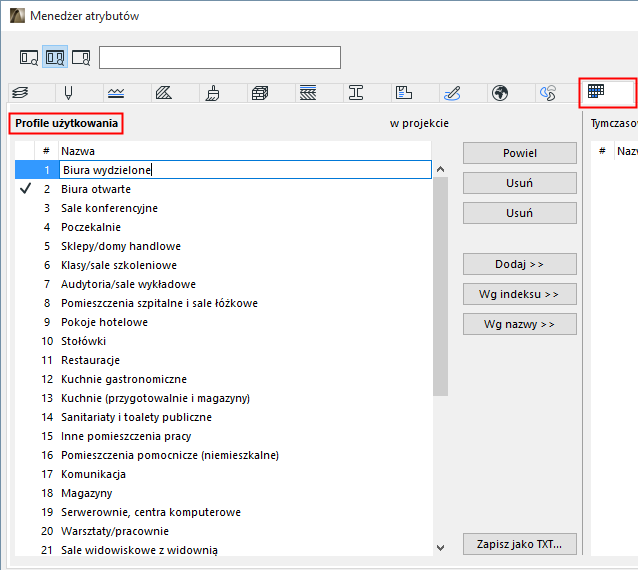The width and height of the screenshot is (638, 570).
Task: Click the Biura wydzielone name edit field
Action: pyautogui.click(x=245, y=170)
